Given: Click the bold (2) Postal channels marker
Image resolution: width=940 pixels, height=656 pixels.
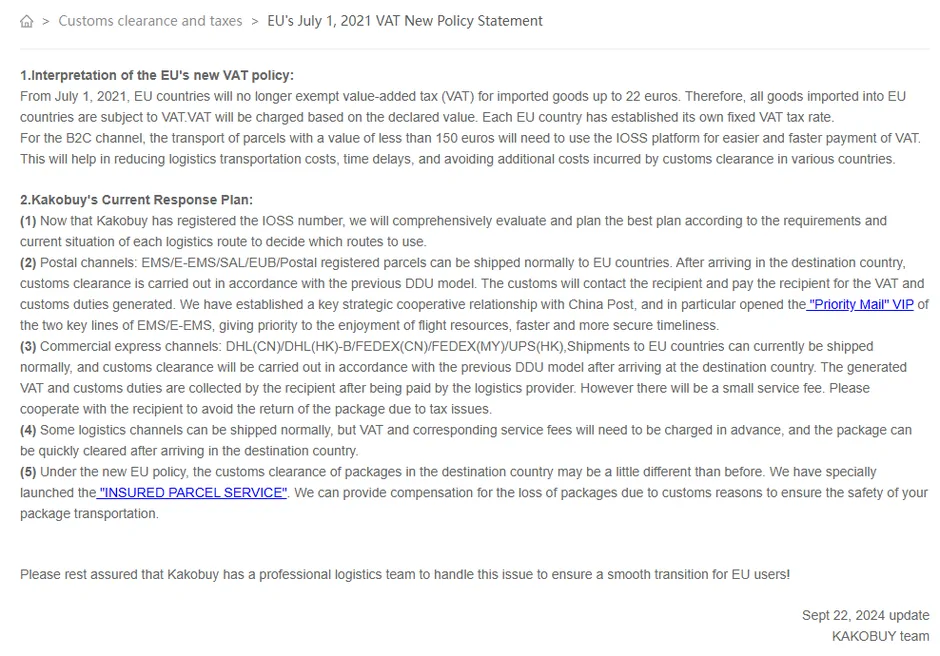Looking at the screenshot, I should [x=28, y=263].
